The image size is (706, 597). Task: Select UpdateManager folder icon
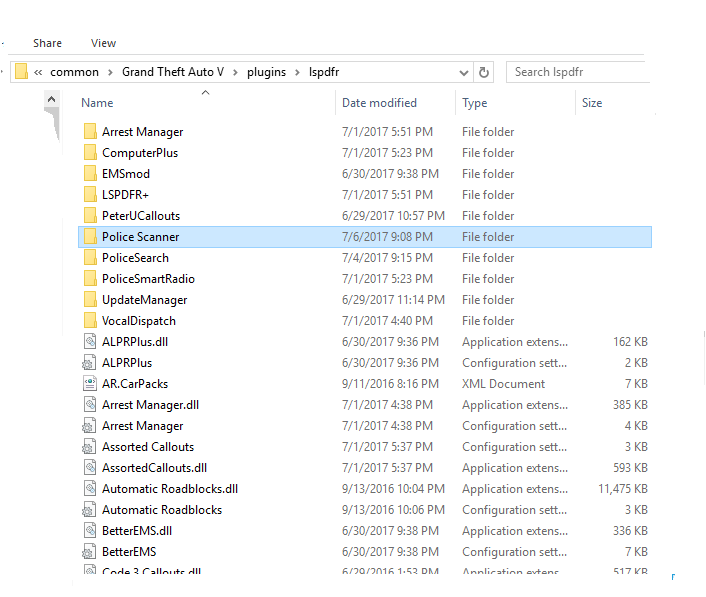pos(90,300)
